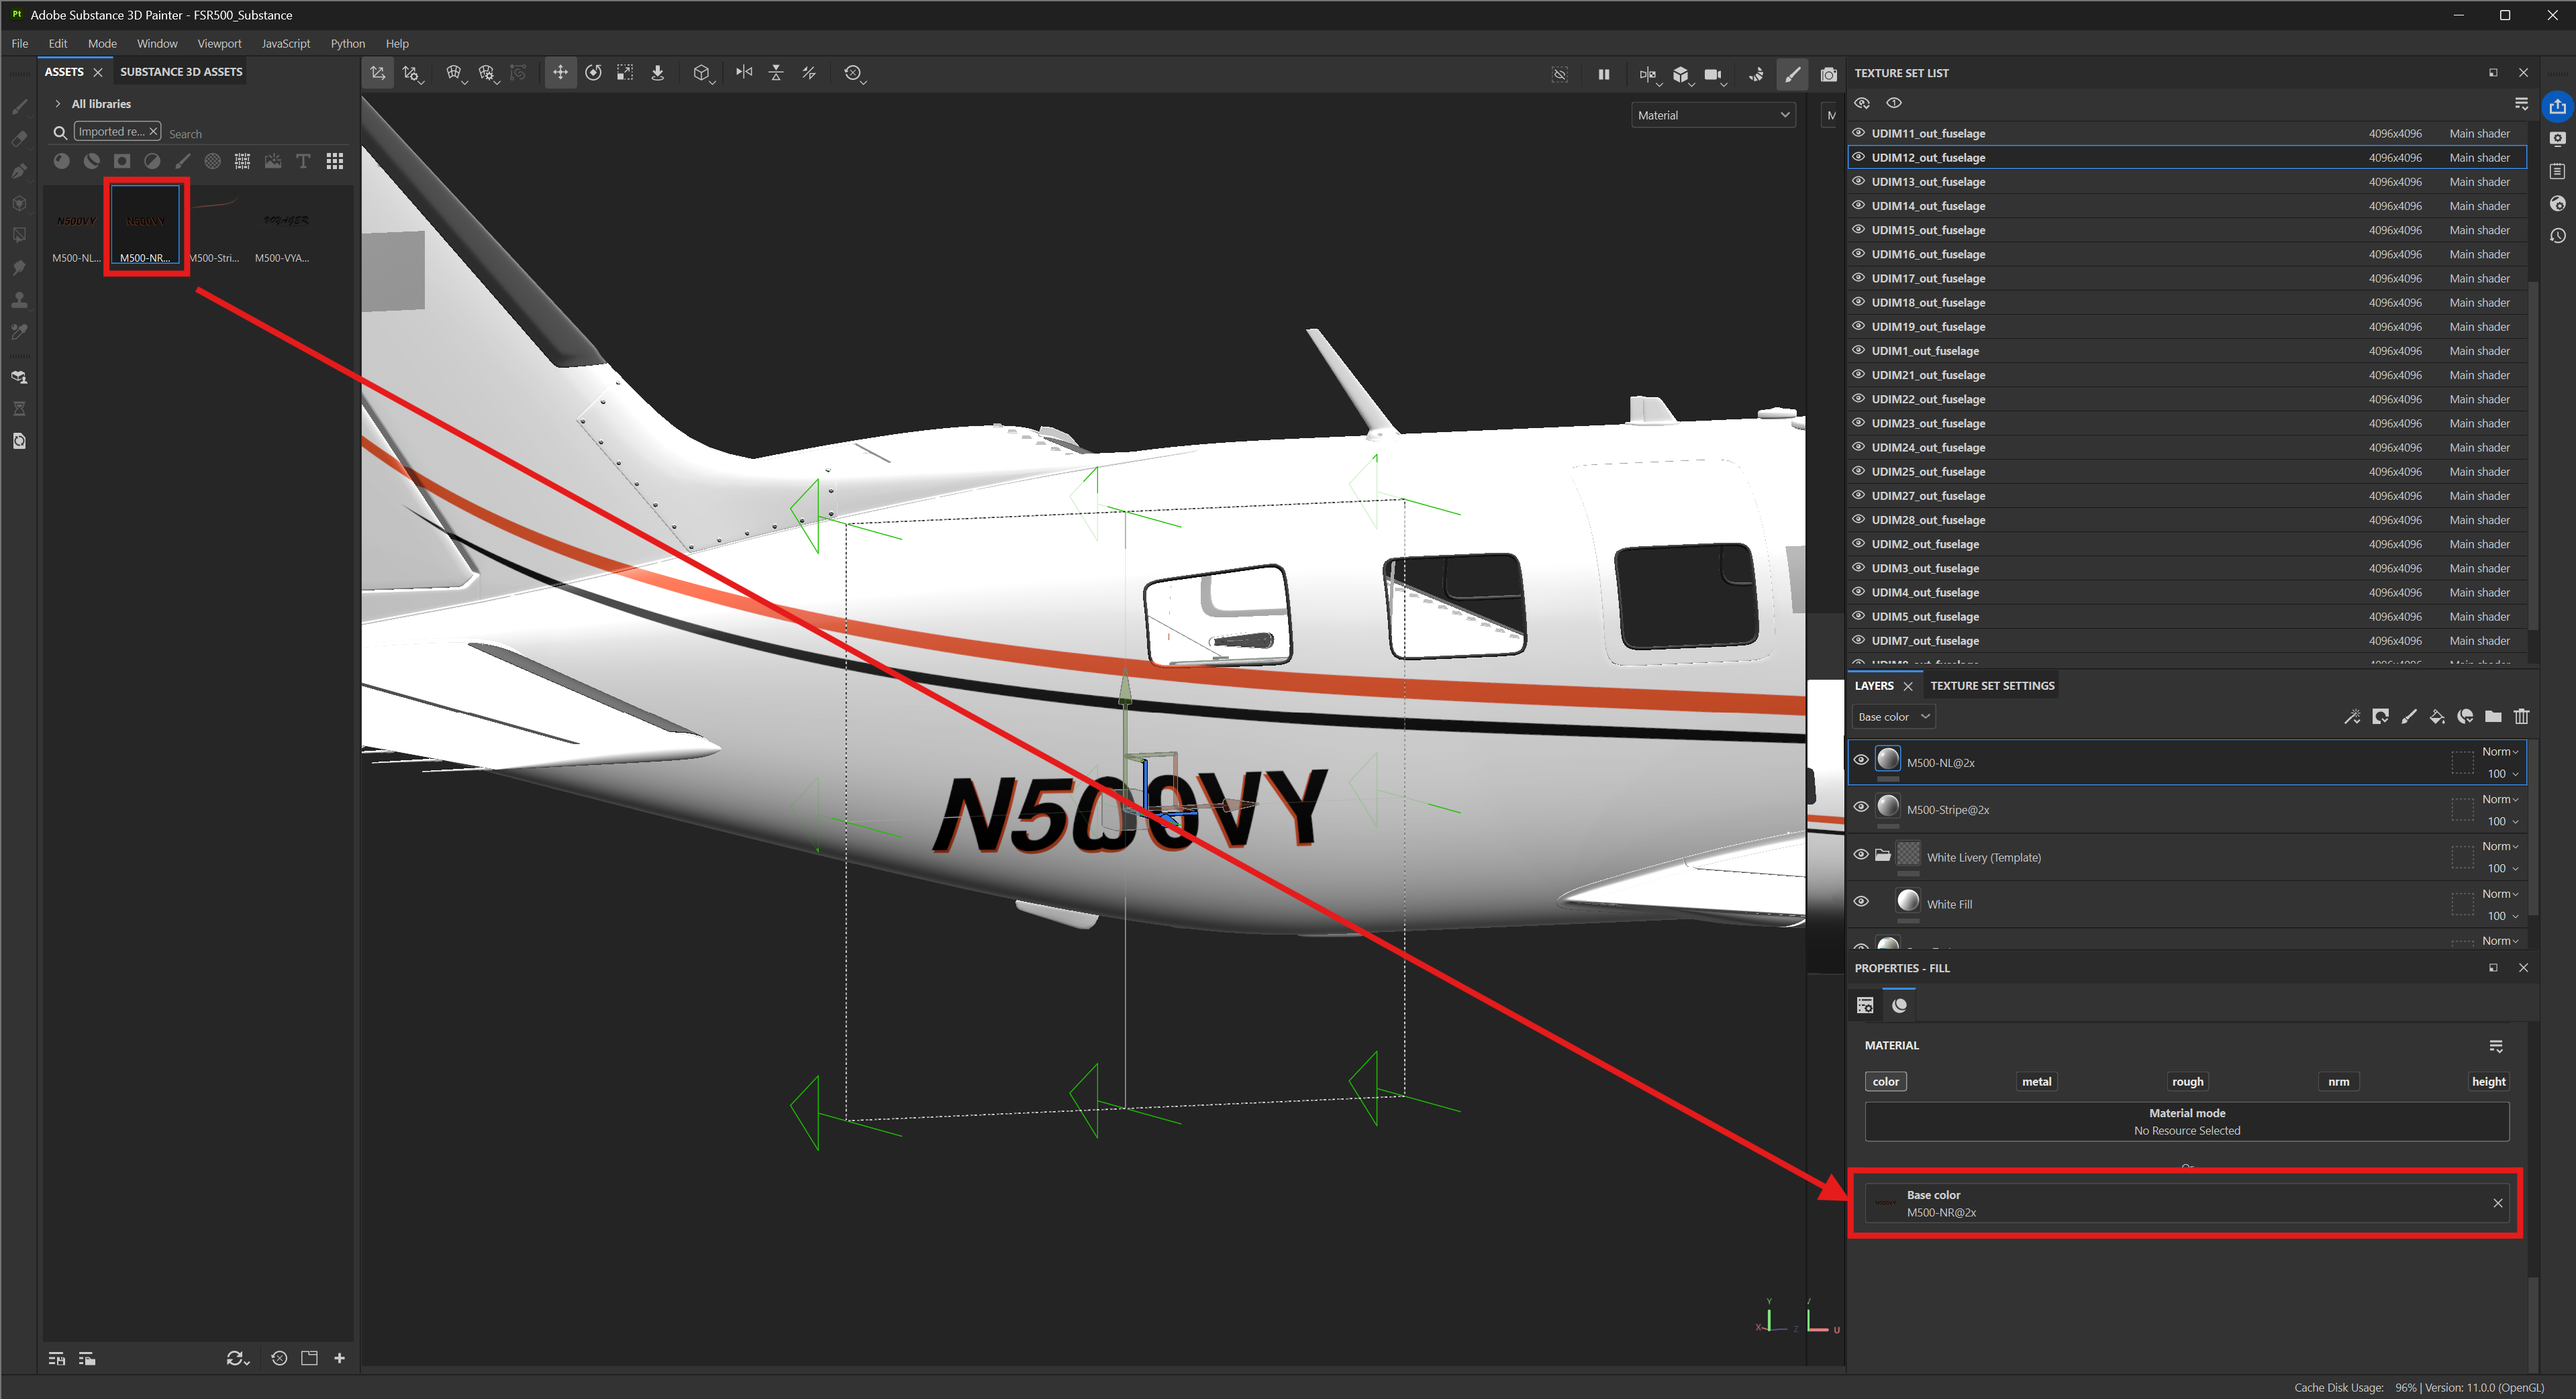The image size is (2576, 1399).
Task: Click the Material mode resource button
Action: (x=2187, y=1121)
